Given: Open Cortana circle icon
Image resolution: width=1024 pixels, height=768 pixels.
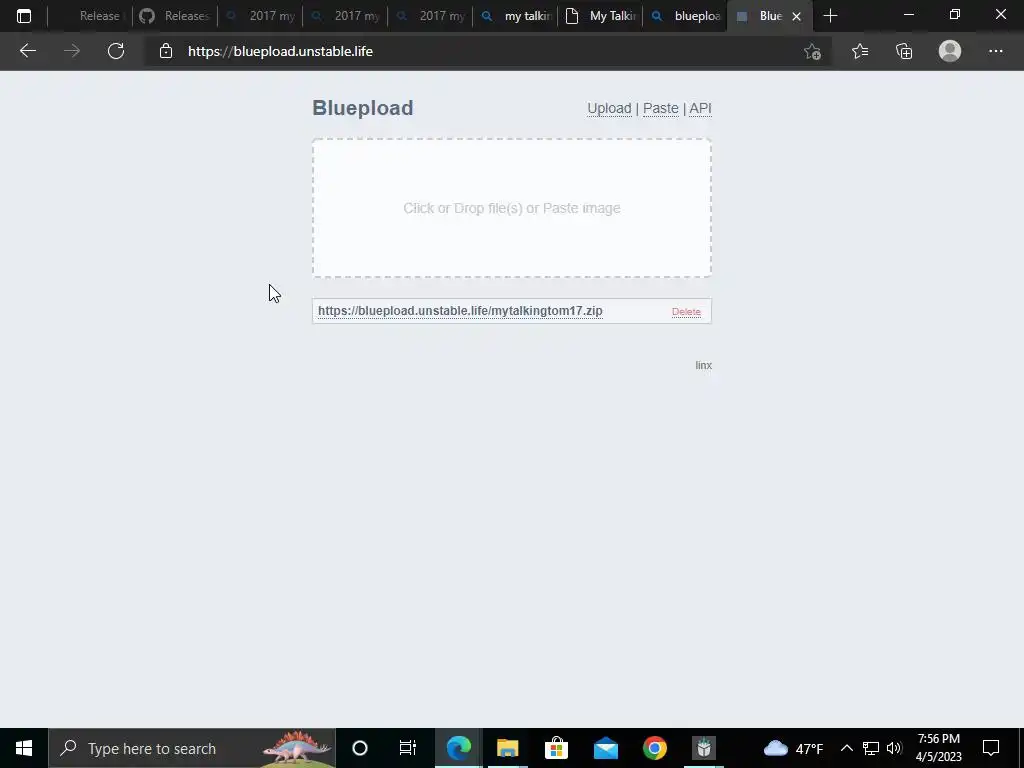Looking at the screenshot, I should 360,748.
